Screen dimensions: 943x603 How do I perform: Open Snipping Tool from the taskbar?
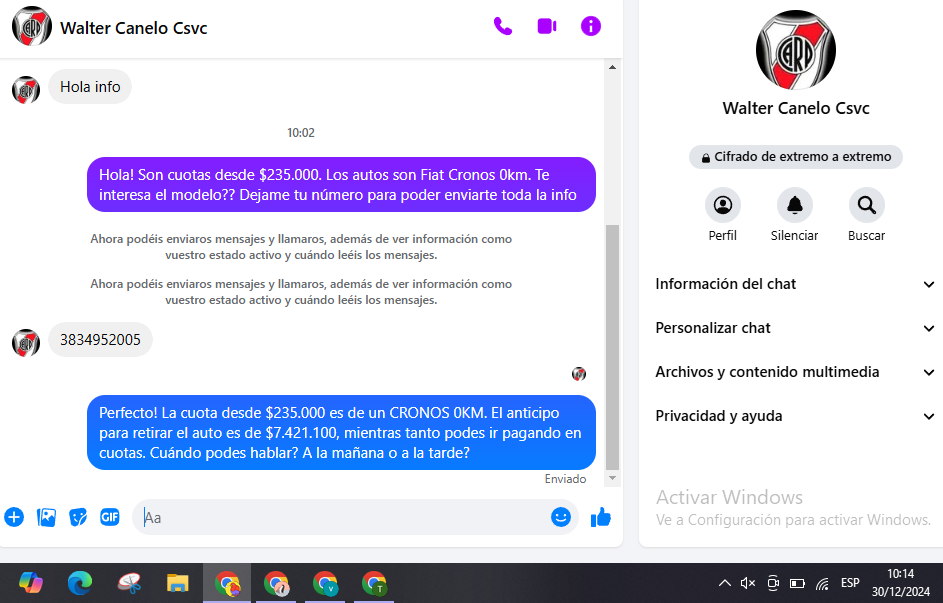tap(129, 583)
